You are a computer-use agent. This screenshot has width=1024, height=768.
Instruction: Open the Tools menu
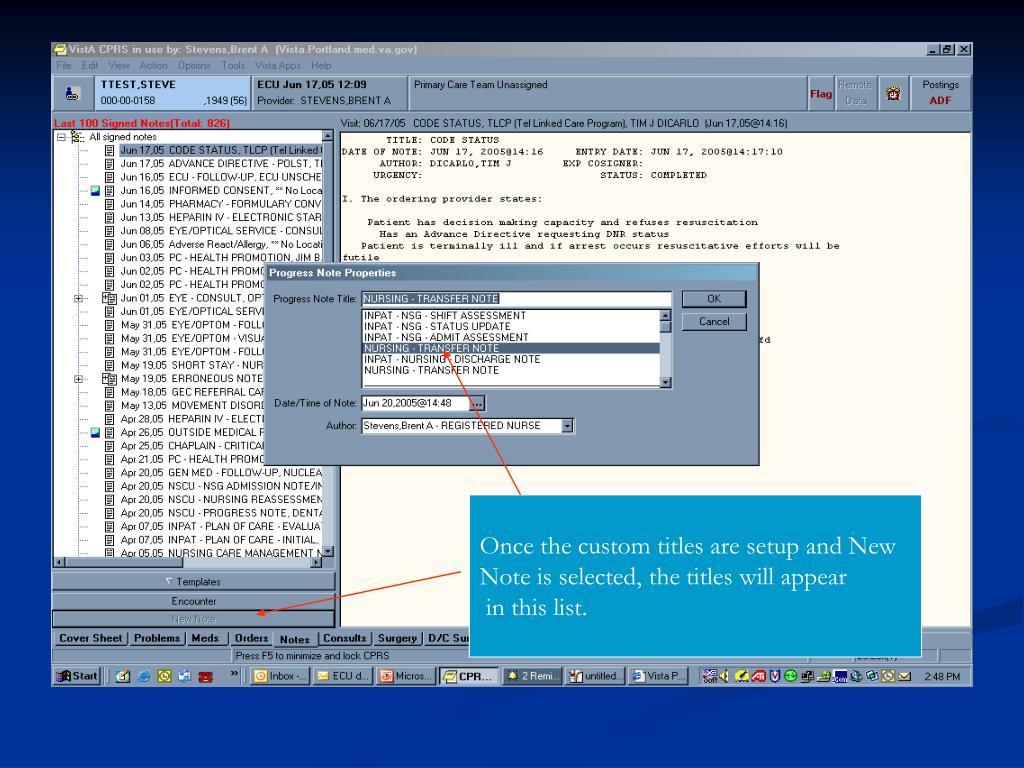233,65
